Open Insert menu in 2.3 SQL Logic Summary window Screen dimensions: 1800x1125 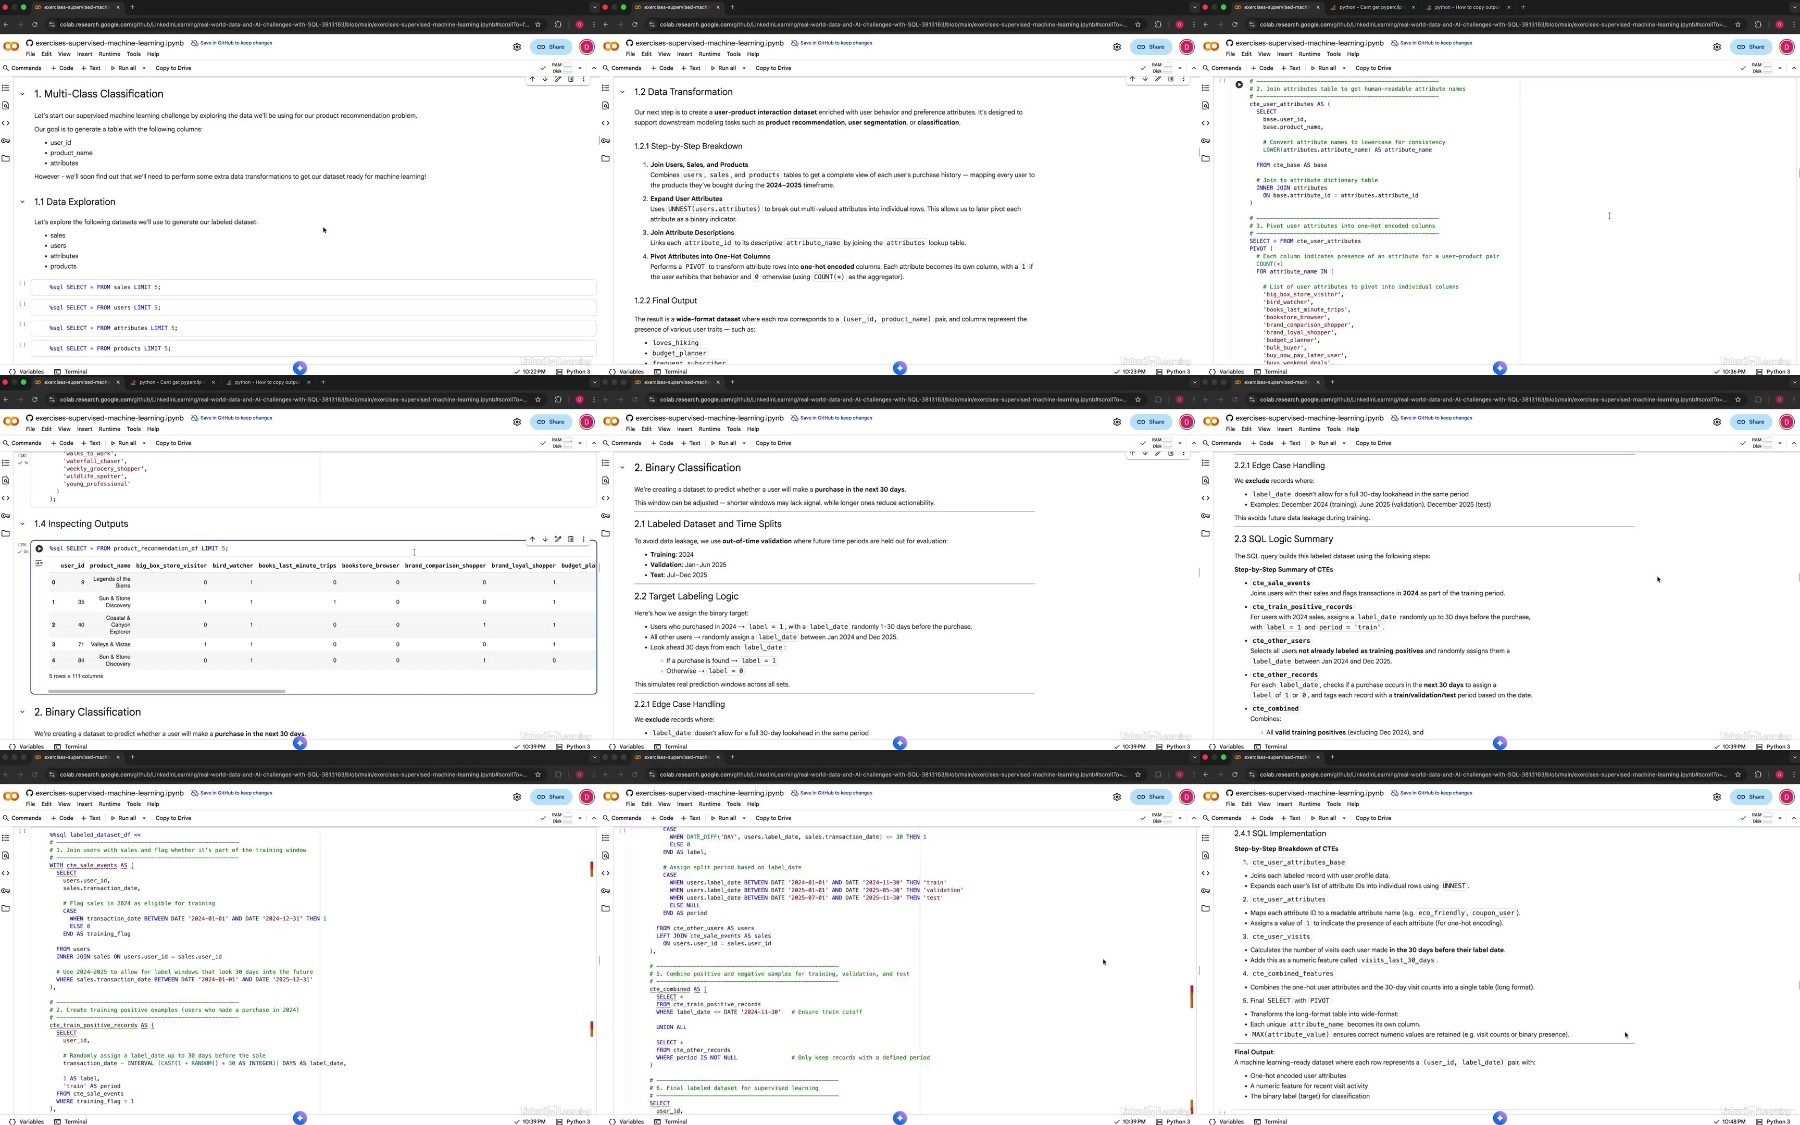(1285, 429)
